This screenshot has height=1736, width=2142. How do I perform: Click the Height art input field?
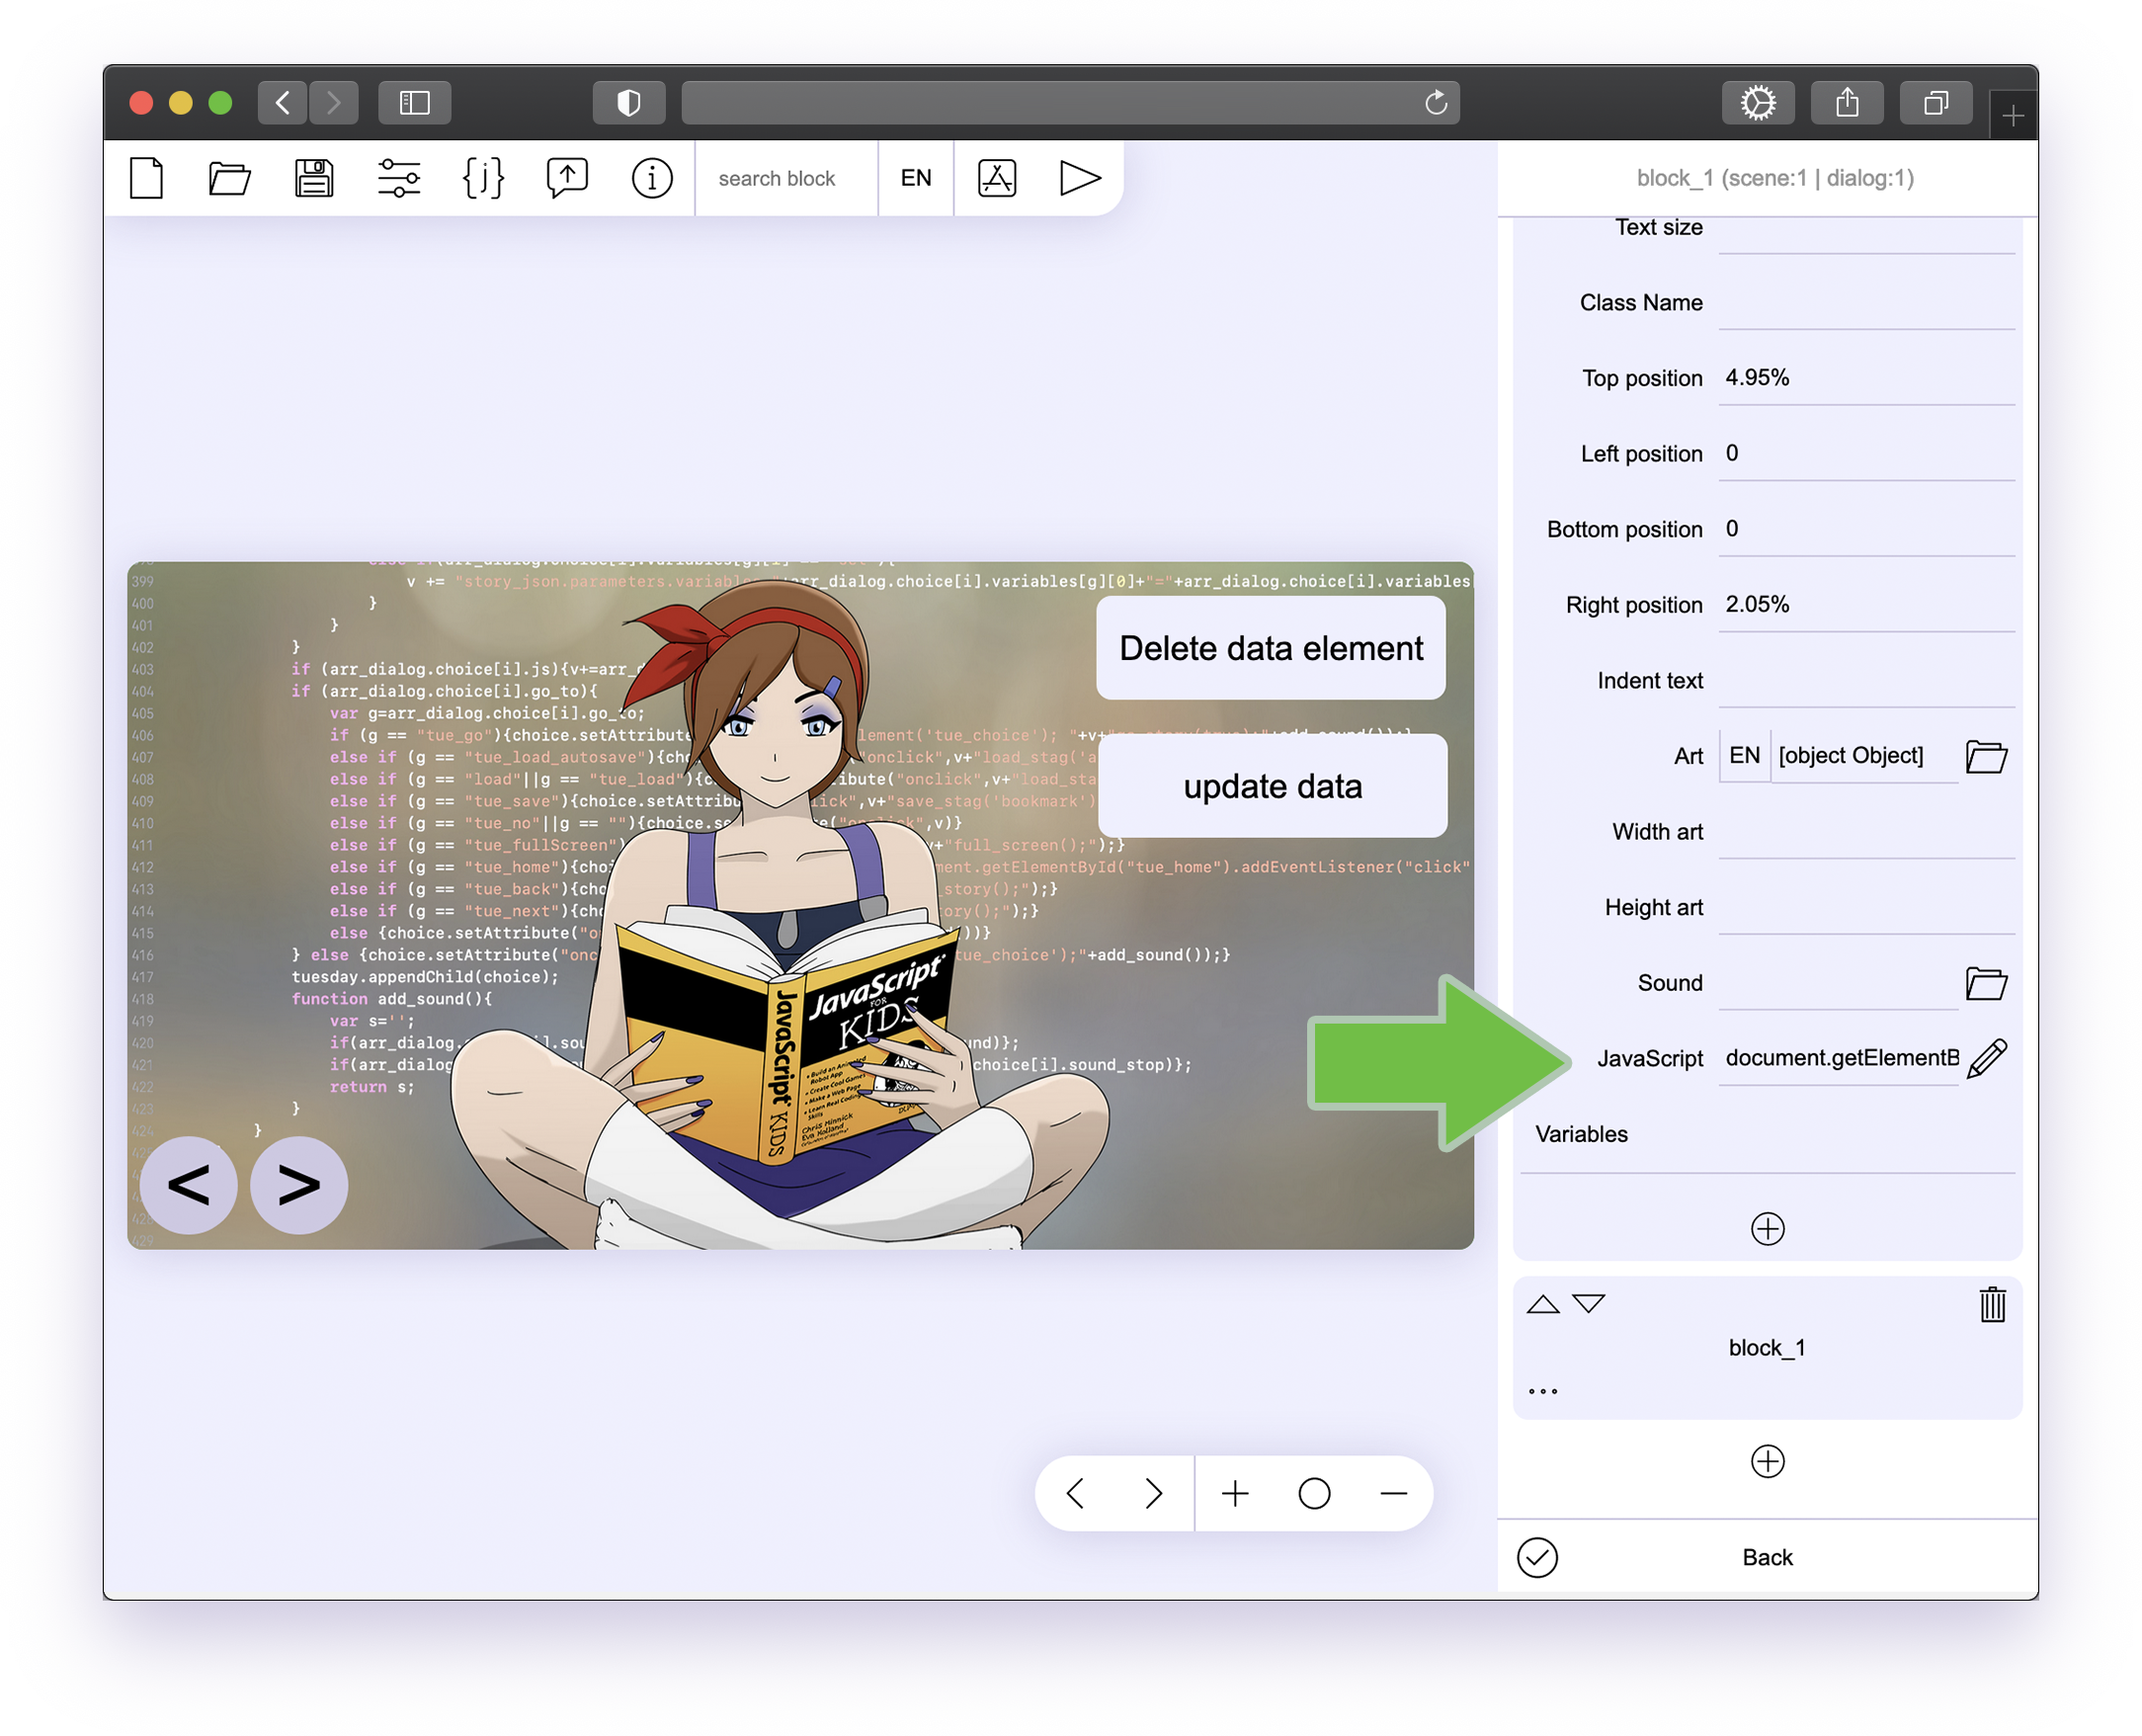pos(1866,908)
